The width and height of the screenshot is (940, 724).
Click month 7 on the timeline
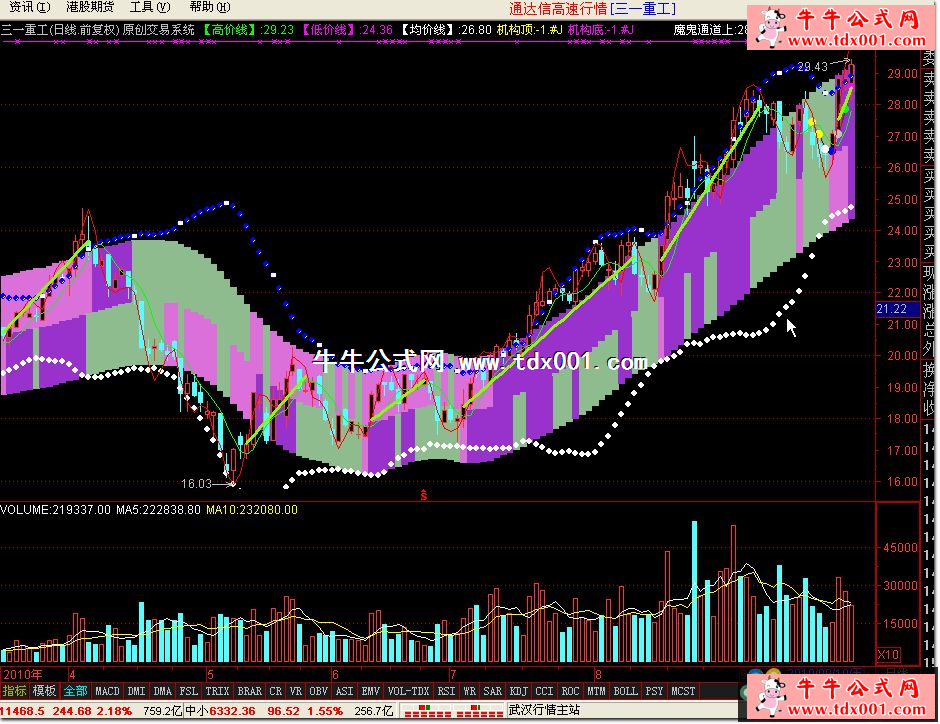click(453, 675)
